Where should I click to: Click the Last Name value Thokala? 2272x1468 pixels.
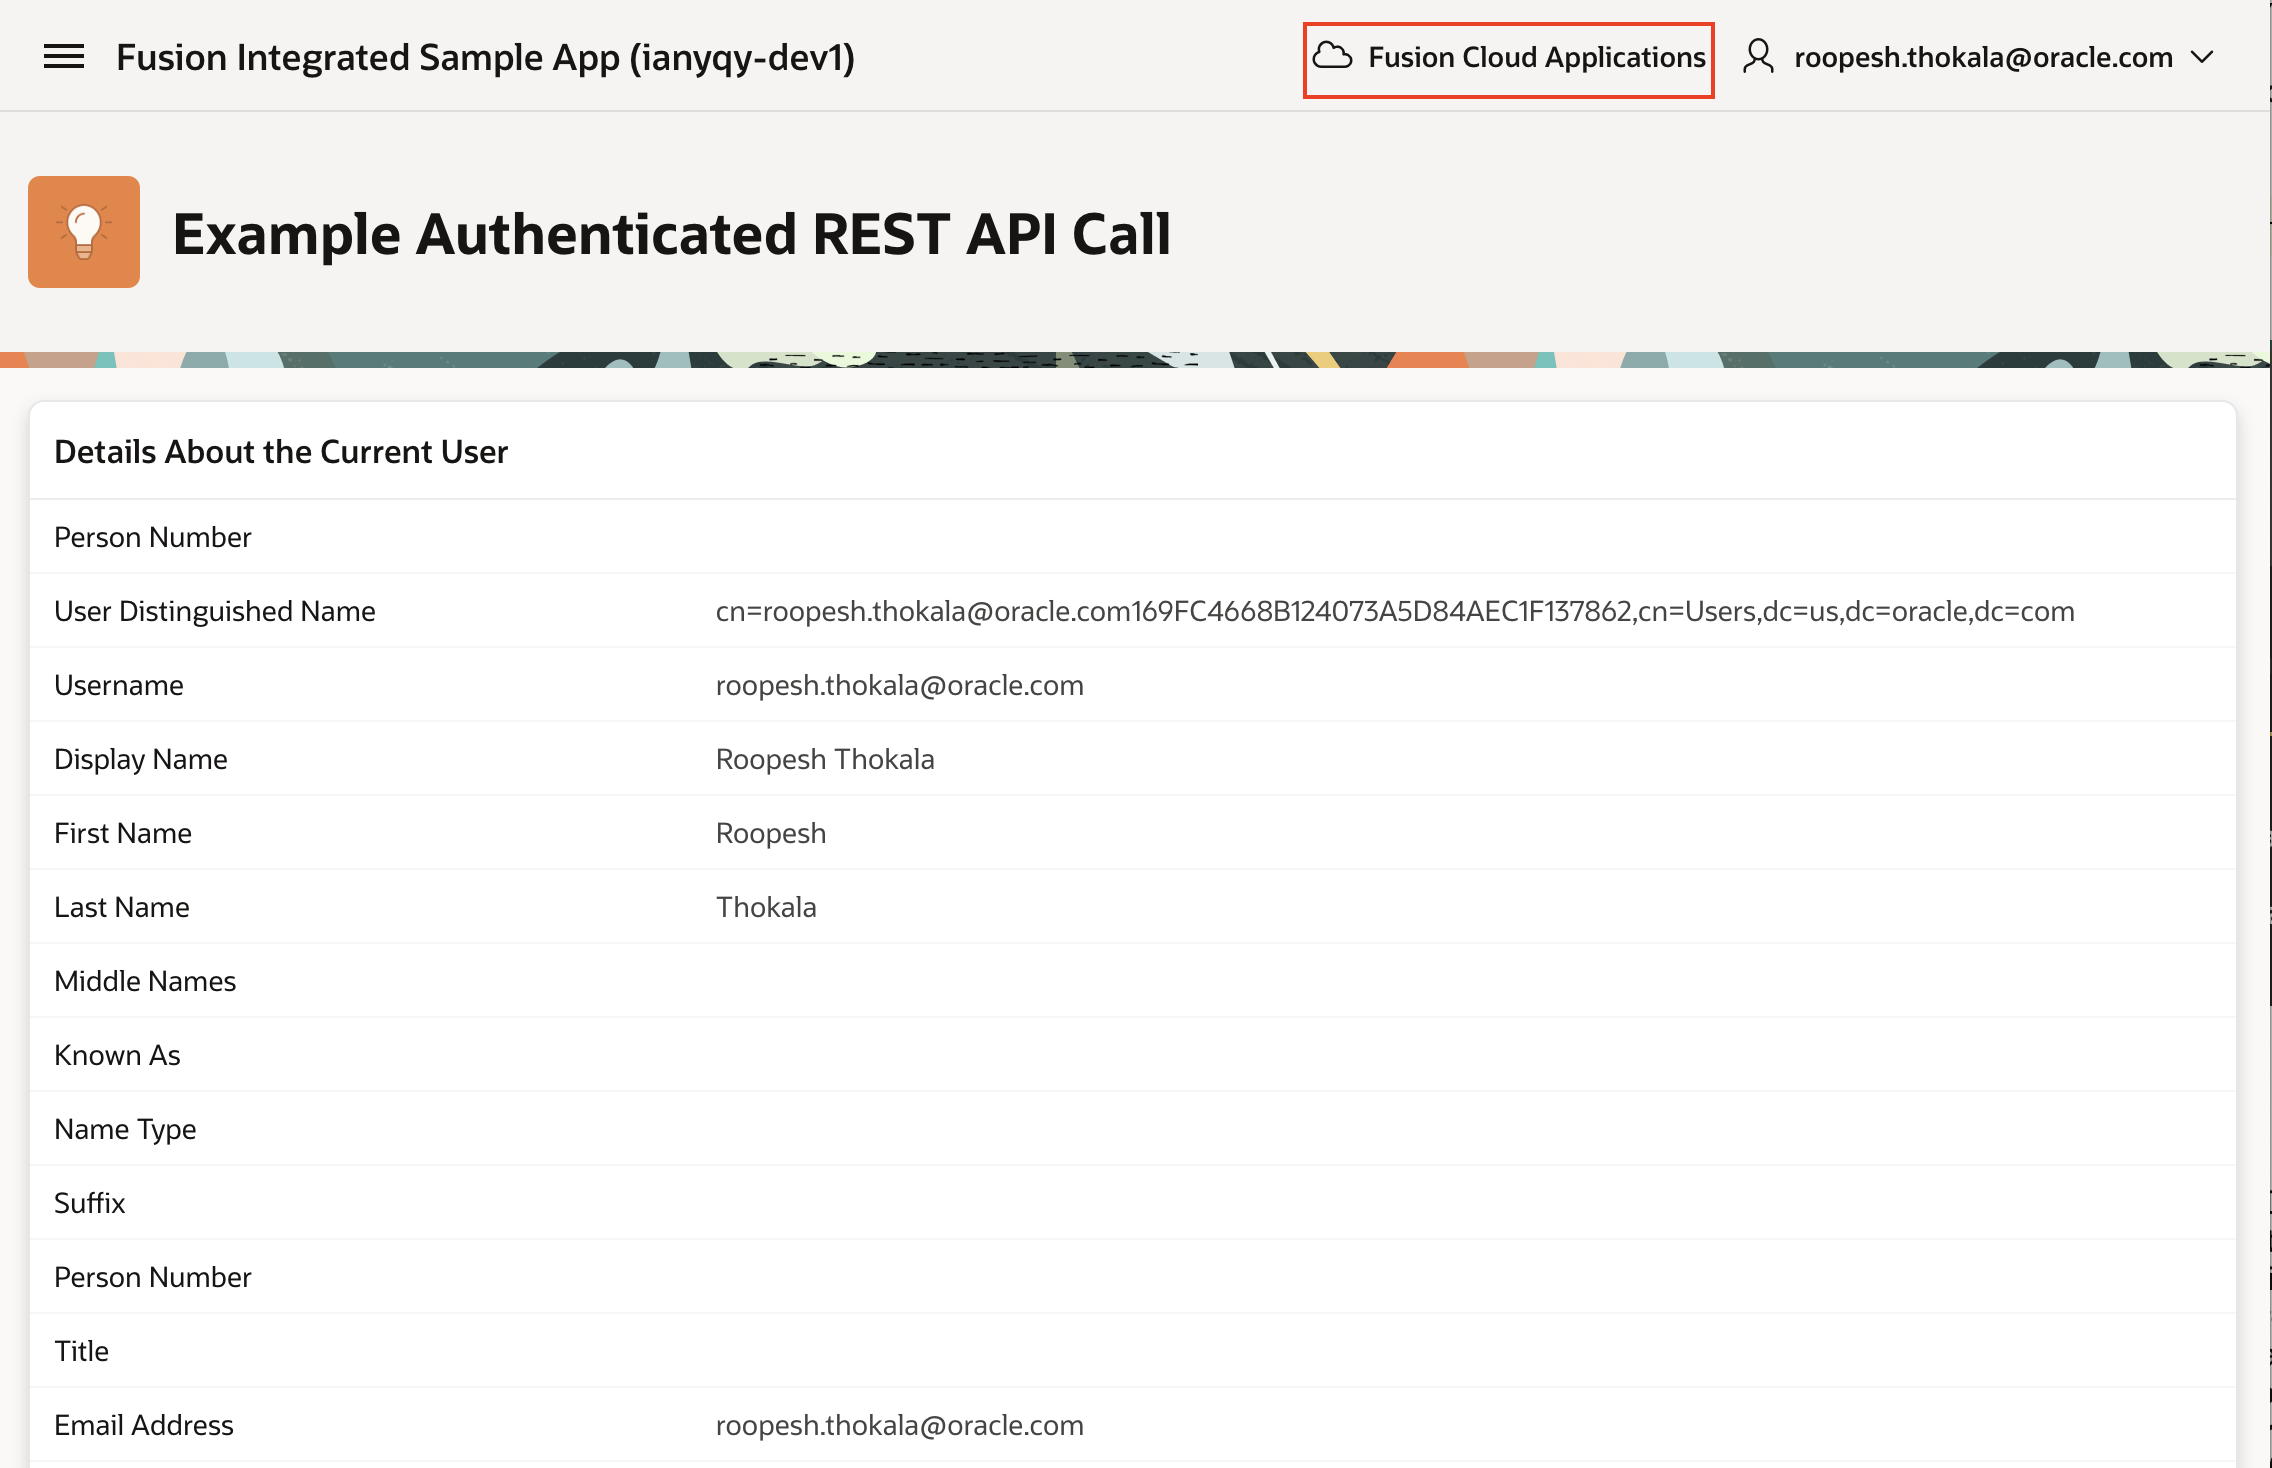[x=765, y=907]
